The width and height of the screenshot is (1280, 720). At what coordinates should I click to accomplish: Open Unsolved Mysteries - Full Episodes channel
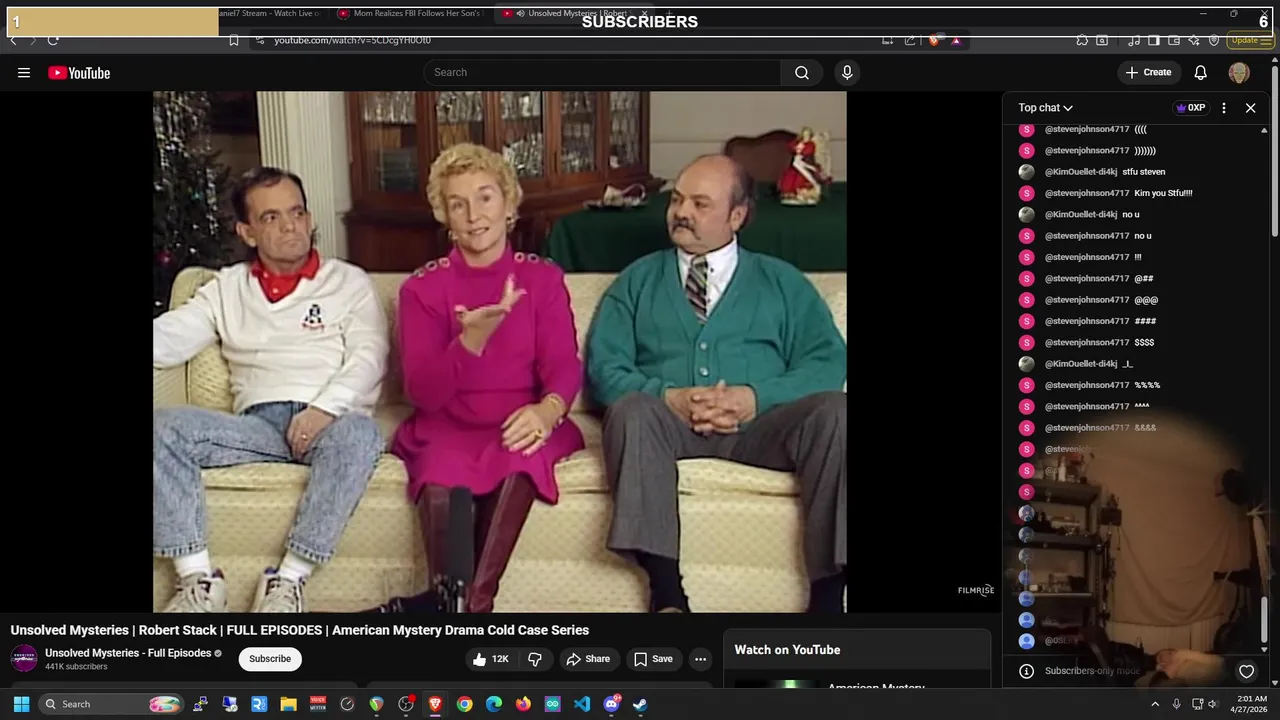[128, 653]
